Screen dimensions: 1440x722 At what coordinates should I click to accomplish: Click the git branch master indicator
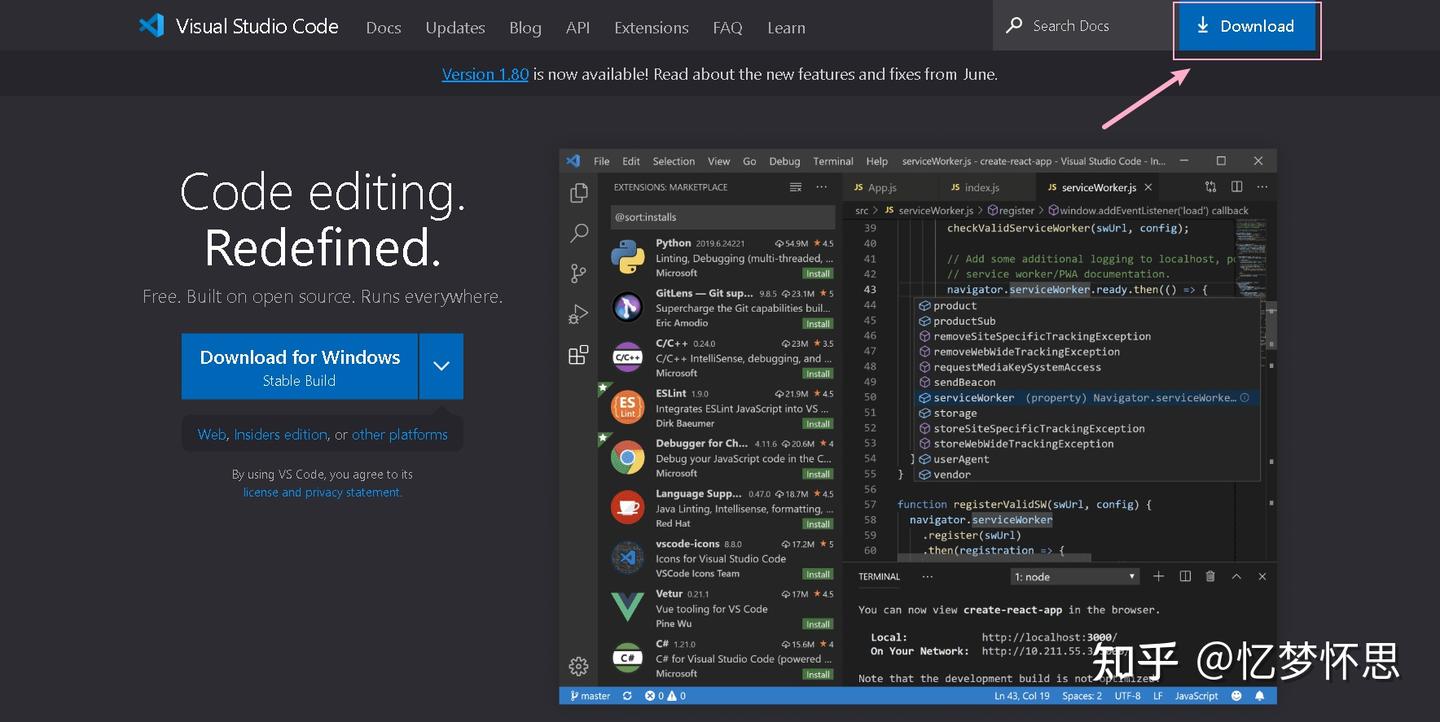click(x=590, y=695)
